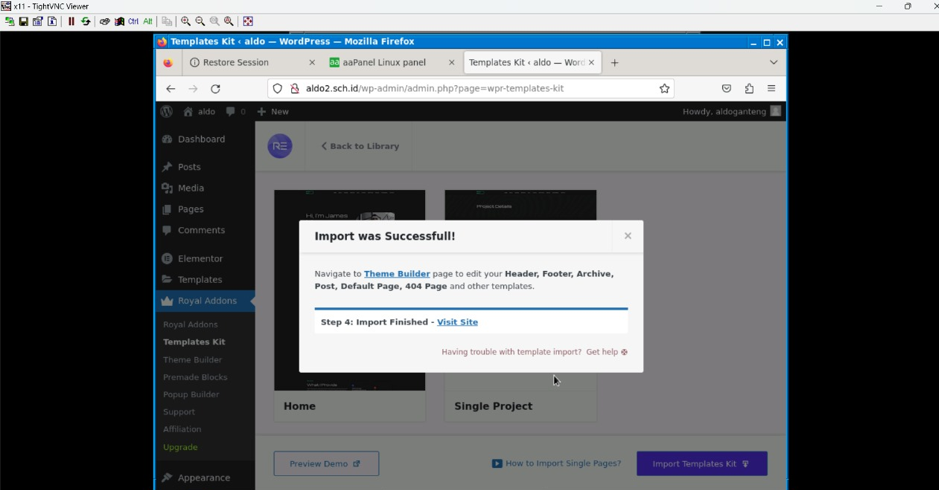Go forward in Firefox

[x=193, y=89]
